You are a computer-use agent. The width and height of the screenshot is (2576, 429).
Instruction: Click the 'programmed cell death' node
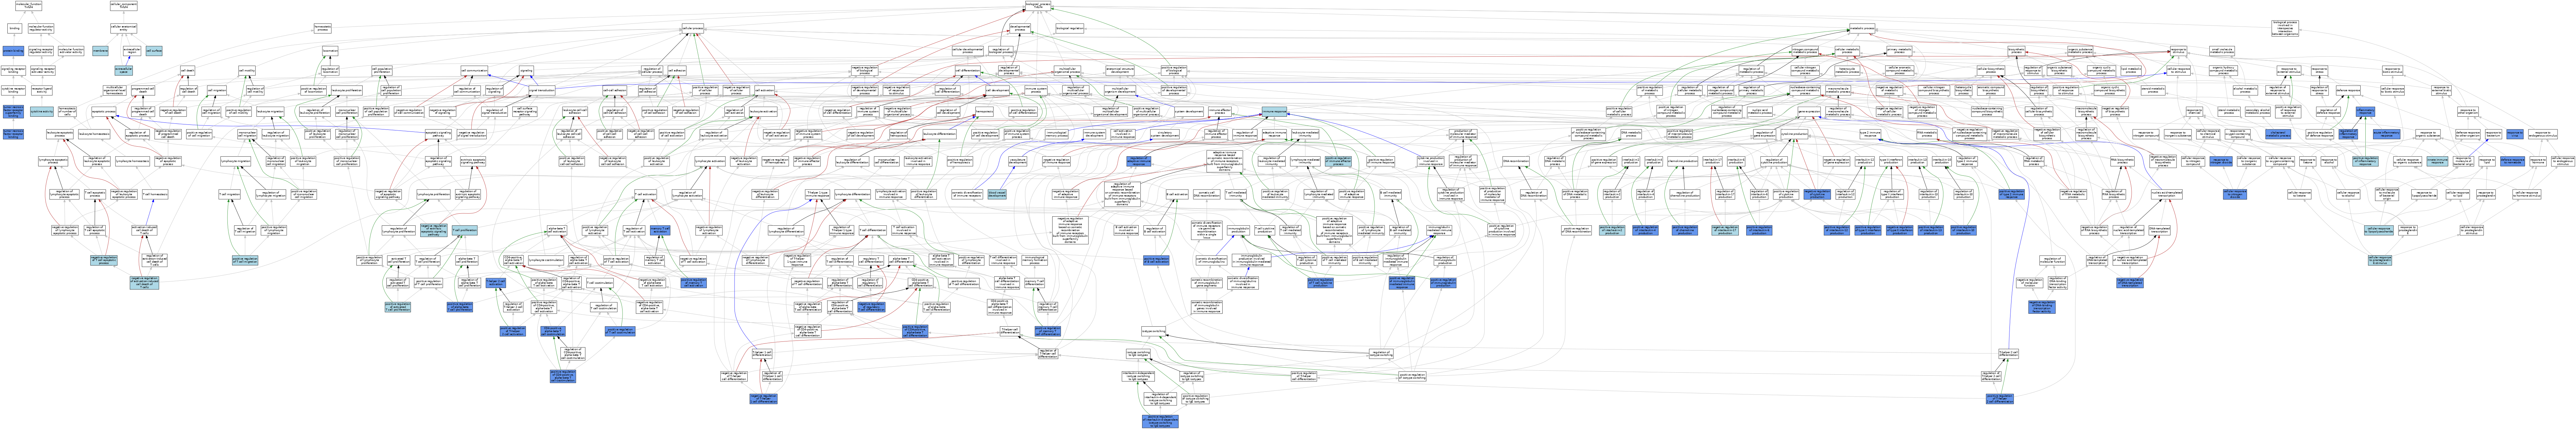[x=143, y=90]
